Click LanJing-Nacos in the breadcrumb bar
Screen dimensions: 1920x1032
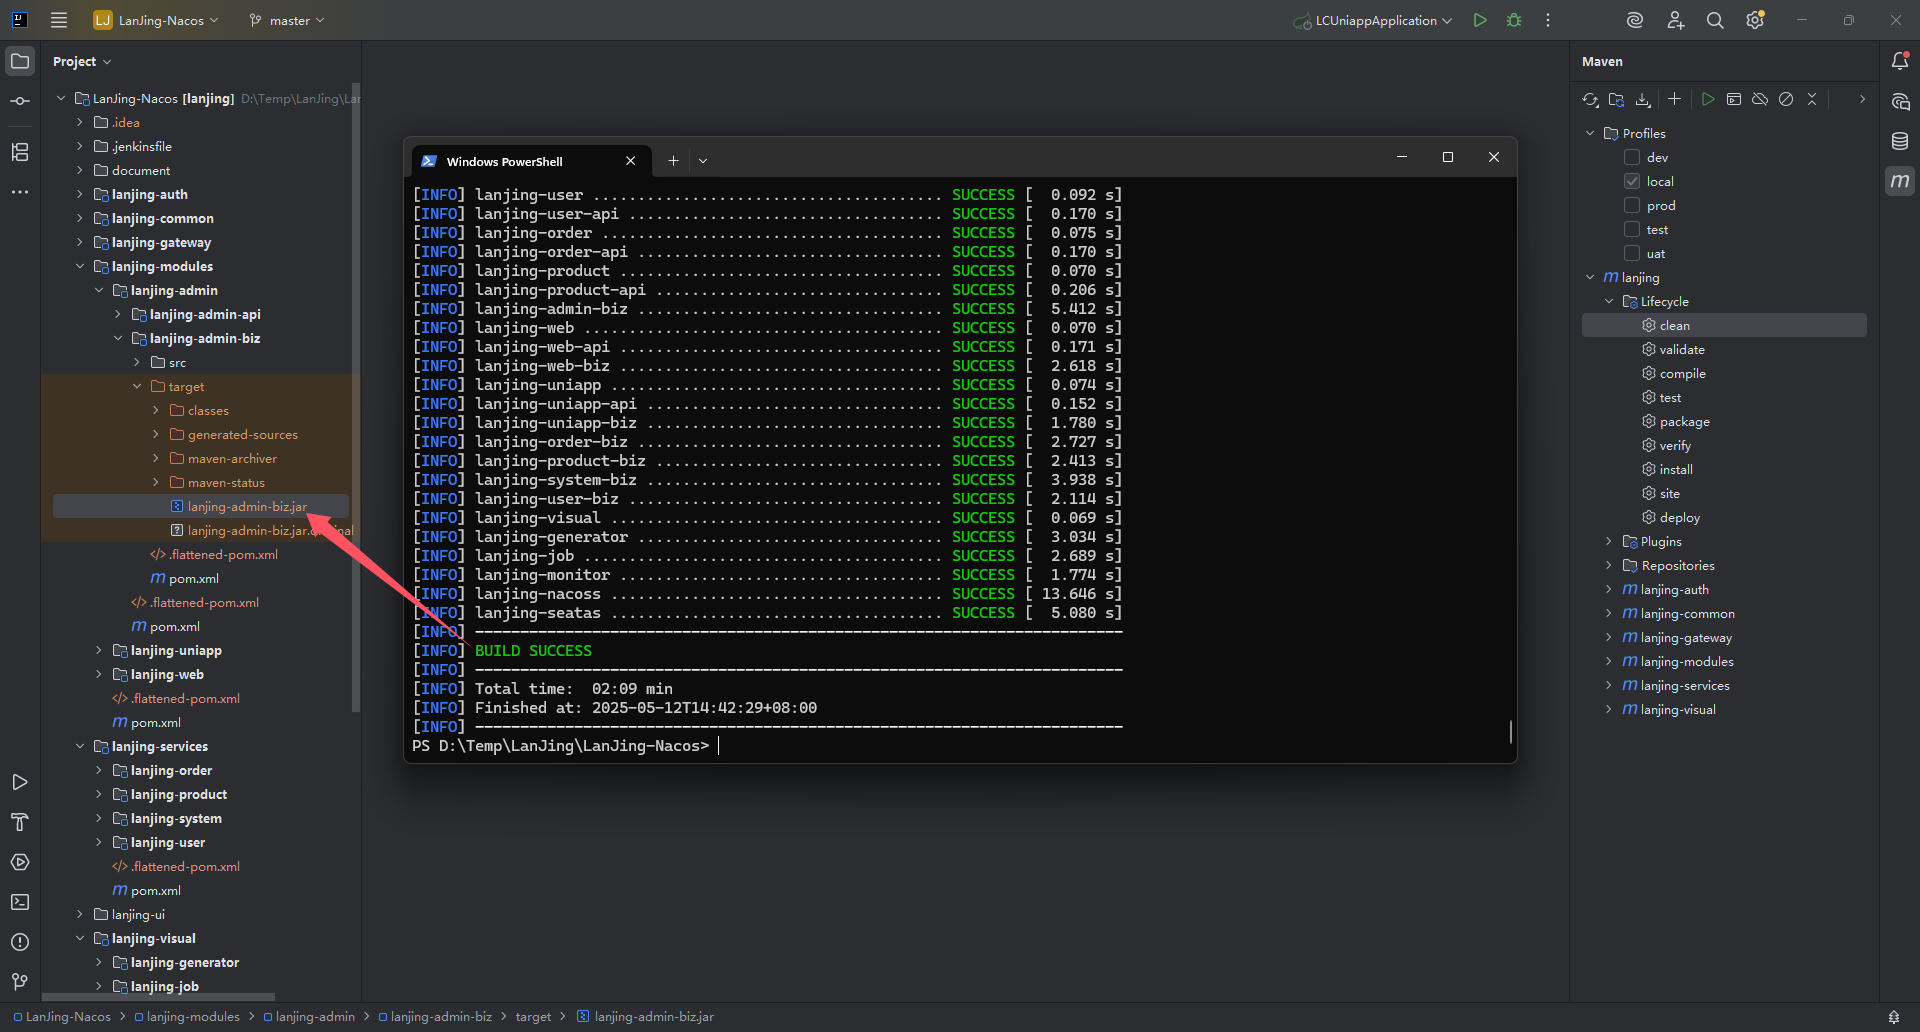[68, 1016]
